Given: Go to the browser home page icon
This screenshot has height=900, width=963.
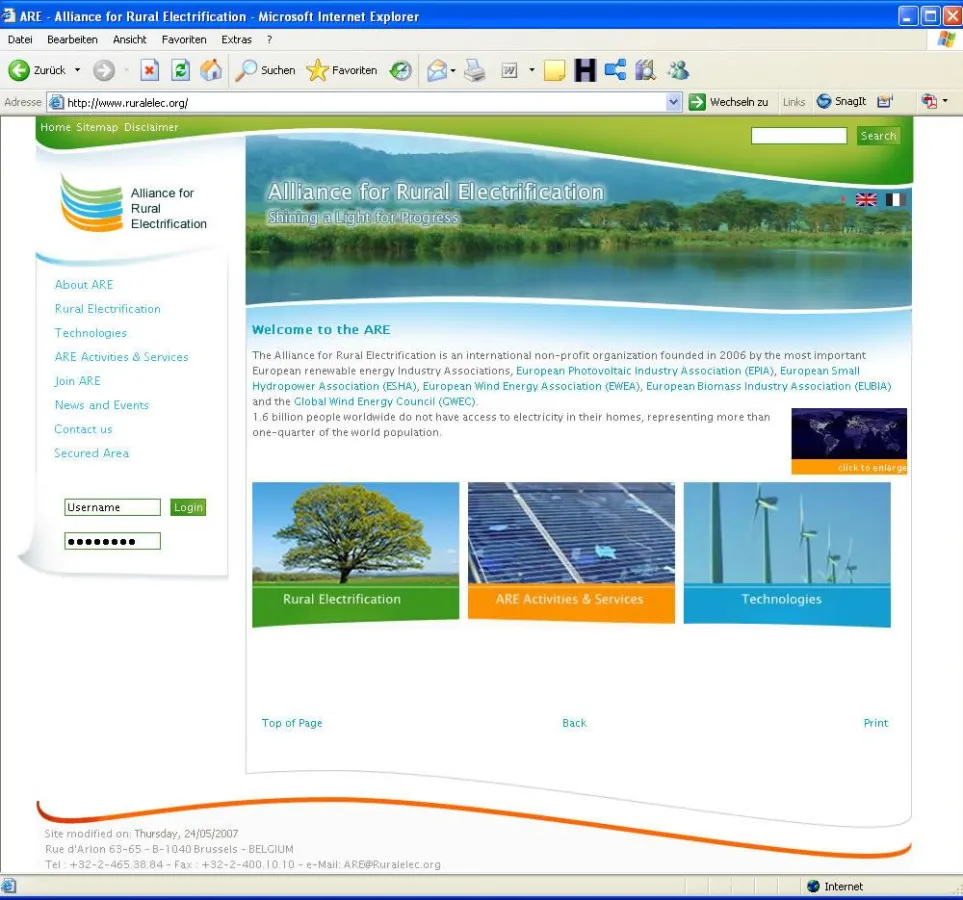Looking at the screenshot, I should [211, 70].
